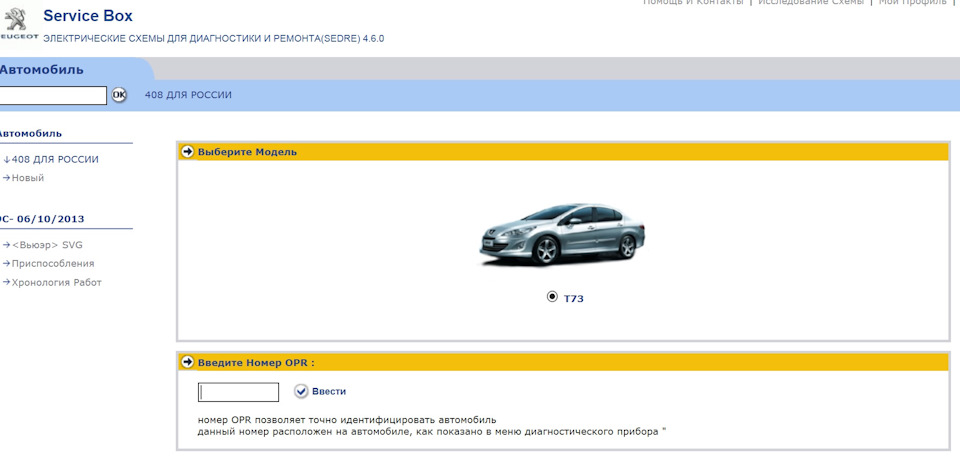Click the Введите Номер OPR header
The image size is (960, 457).
pyautogui.click(x=256, y=363)
